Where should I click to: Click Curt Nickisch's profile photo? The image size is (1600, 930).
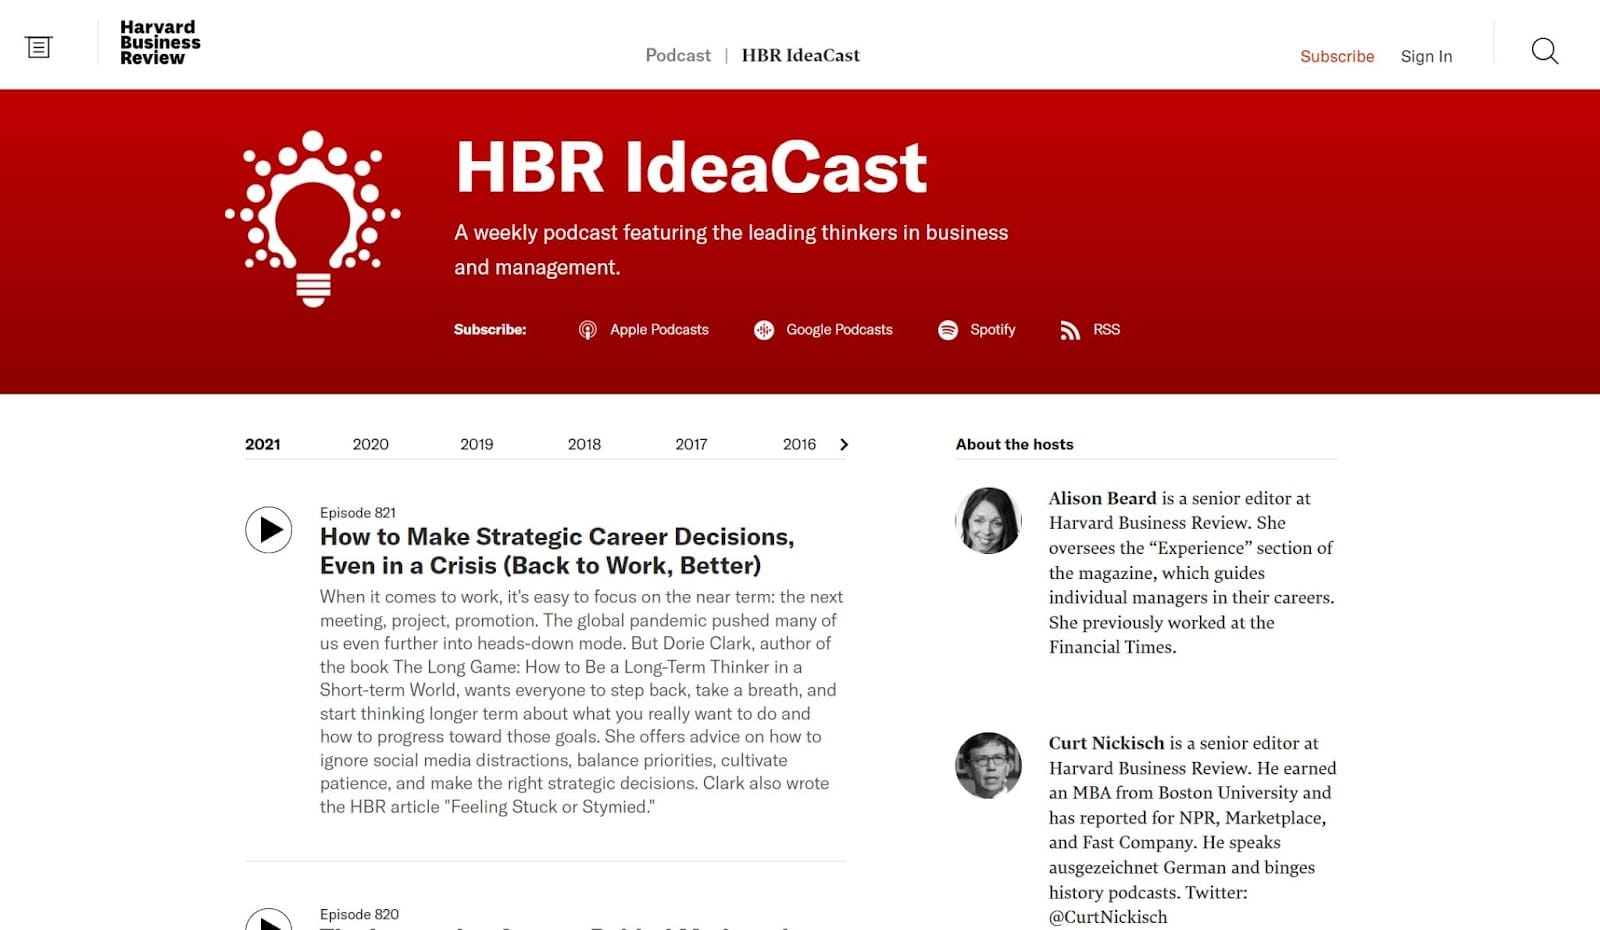click(x=988, y=767)
